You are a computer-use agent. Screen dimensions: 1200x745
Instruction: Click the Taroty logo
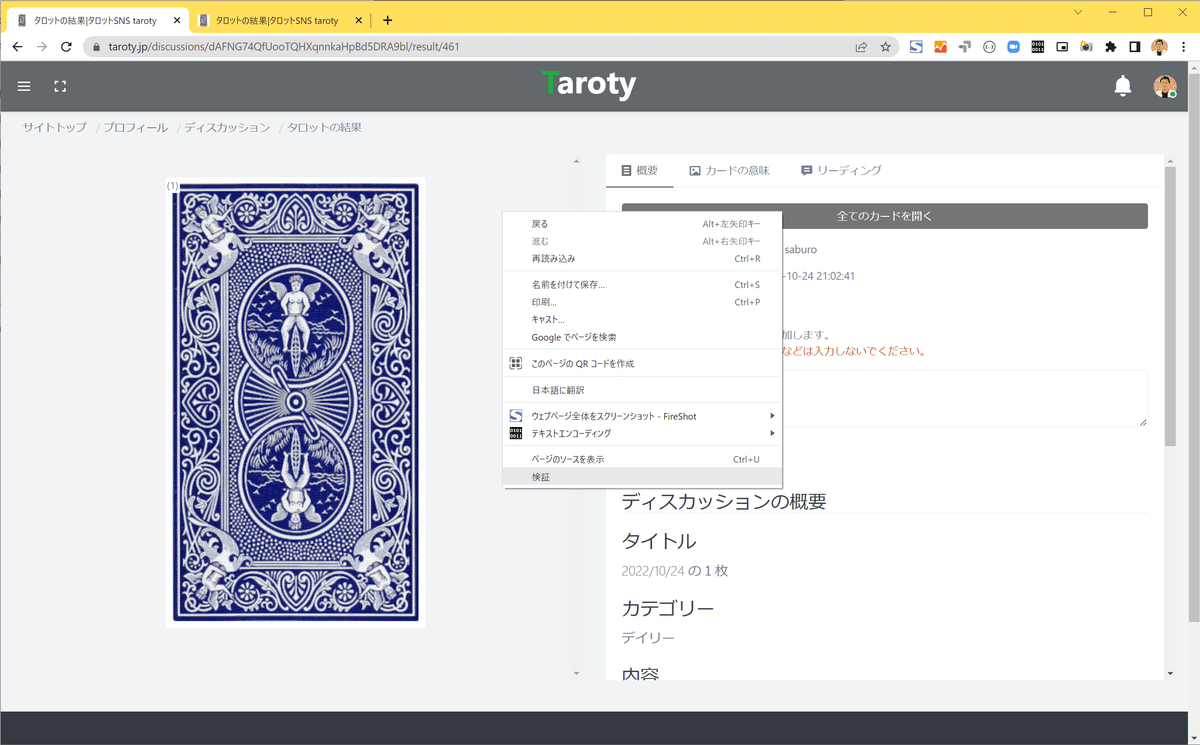(x=588, y=85)
